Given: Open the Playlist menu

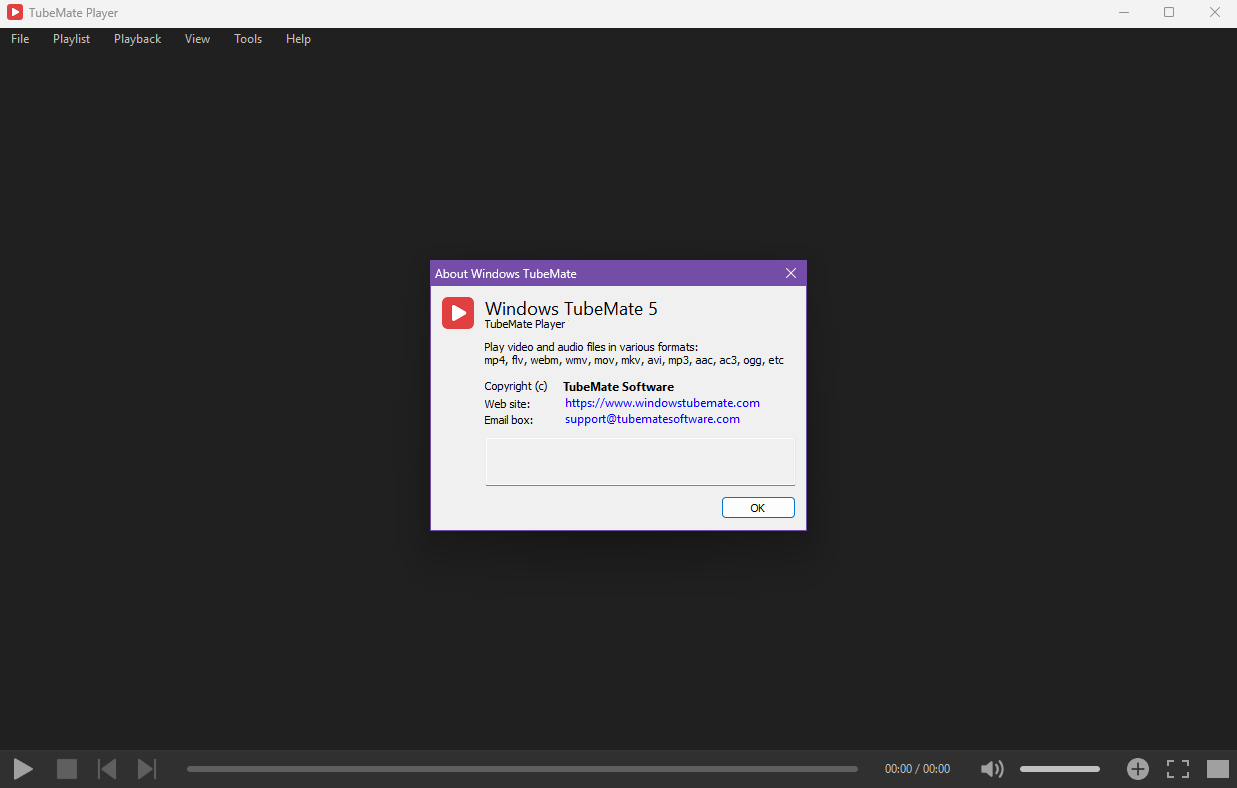Looking at the screenshot, I should (72, 39).
